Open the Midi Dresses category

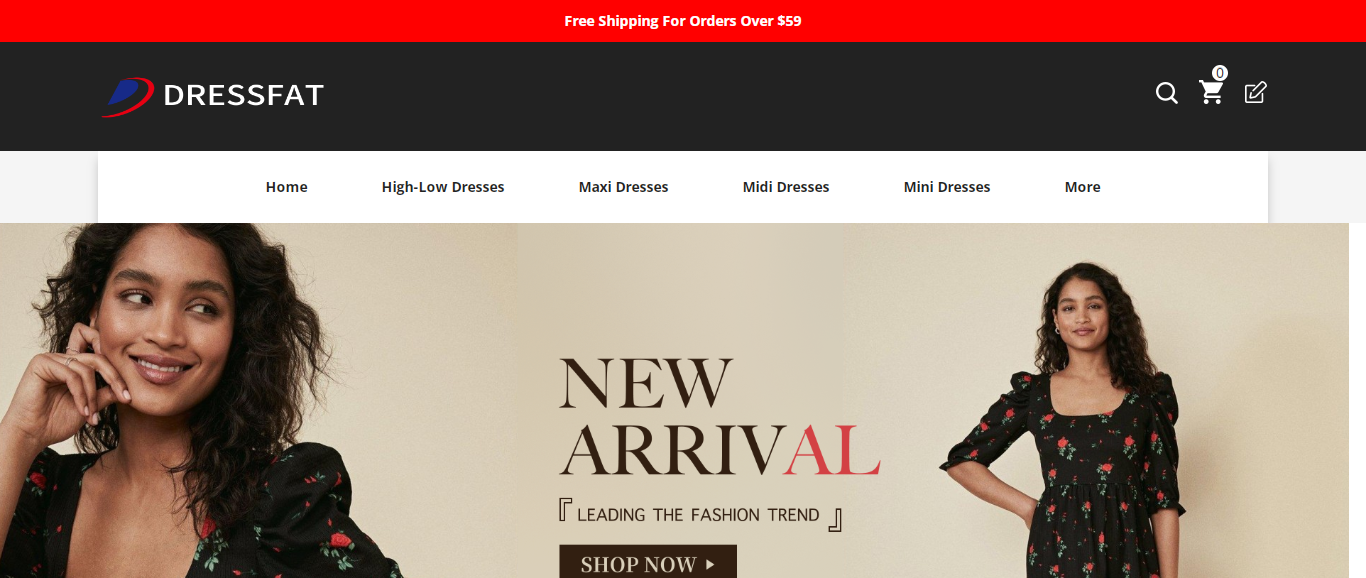pyautogui.click(x=786, y=187)
